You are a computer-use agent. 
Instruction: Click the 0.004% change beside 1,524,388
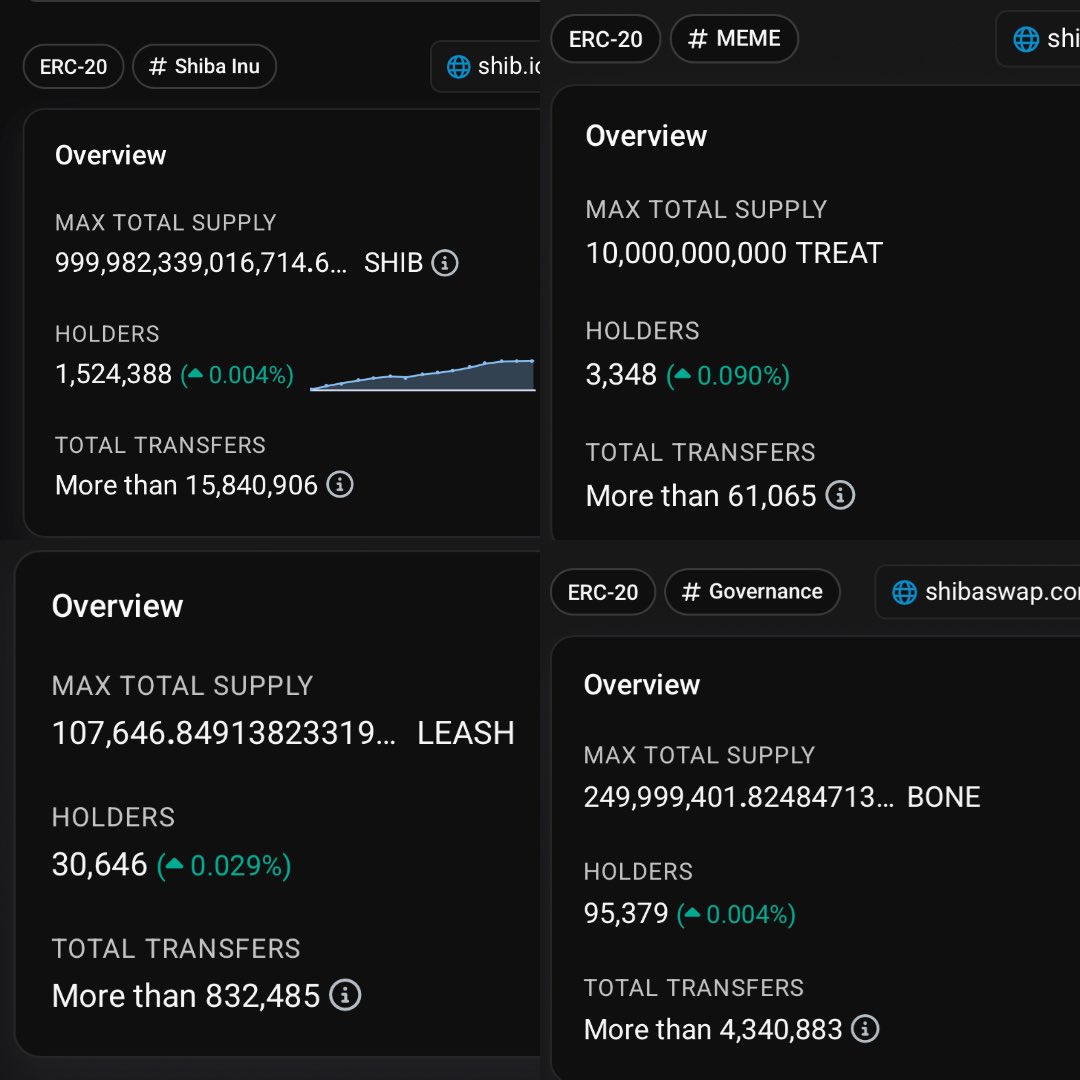click(x=238, y=375)
